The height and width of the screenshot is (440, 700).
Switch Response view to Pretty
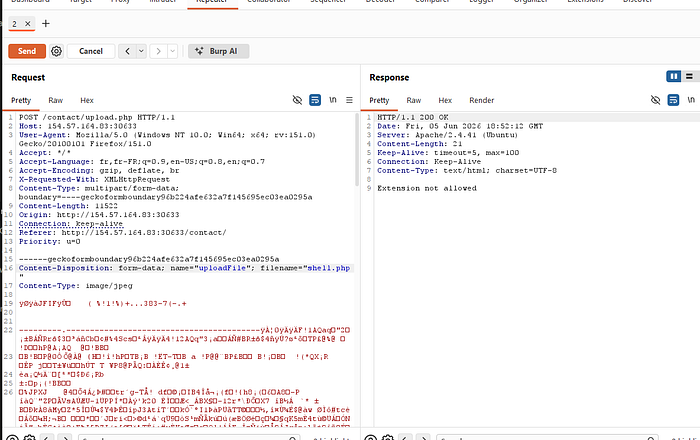[379, 100]
